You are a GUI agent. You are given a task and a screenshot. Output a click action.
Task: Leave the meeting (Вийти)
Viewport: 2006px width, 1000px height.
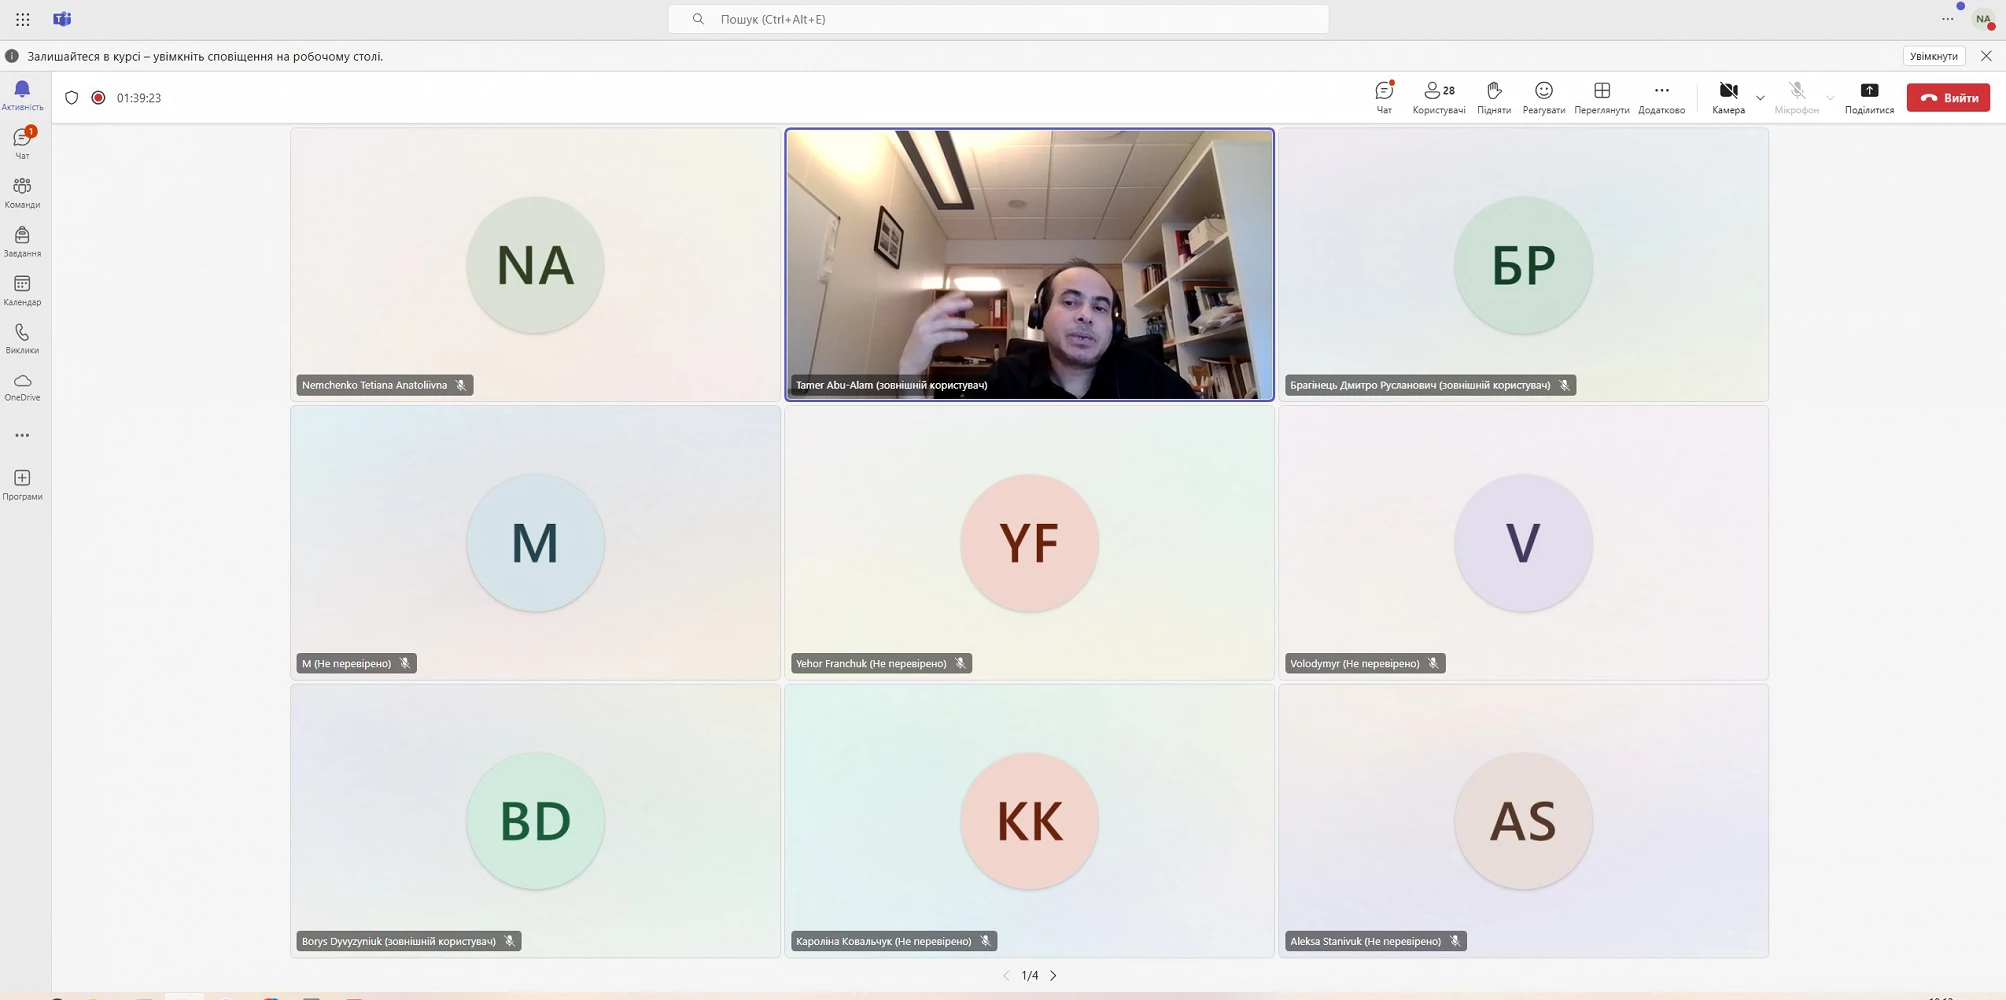pos(1948,98)
